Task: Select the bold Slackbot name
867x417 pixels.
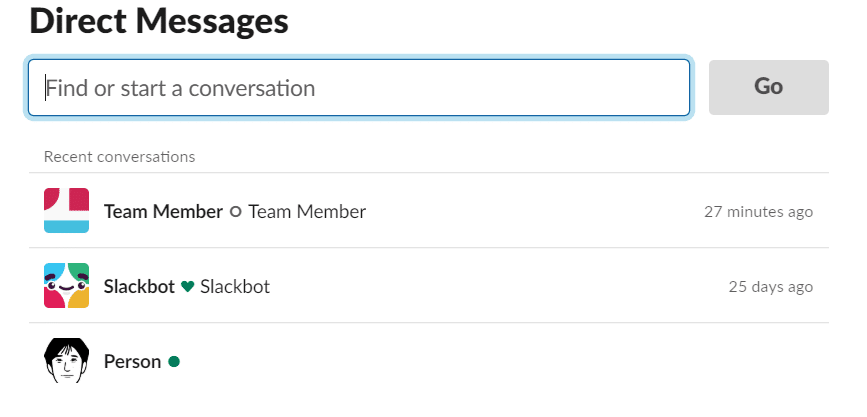Action: click(x=139, y=287)
